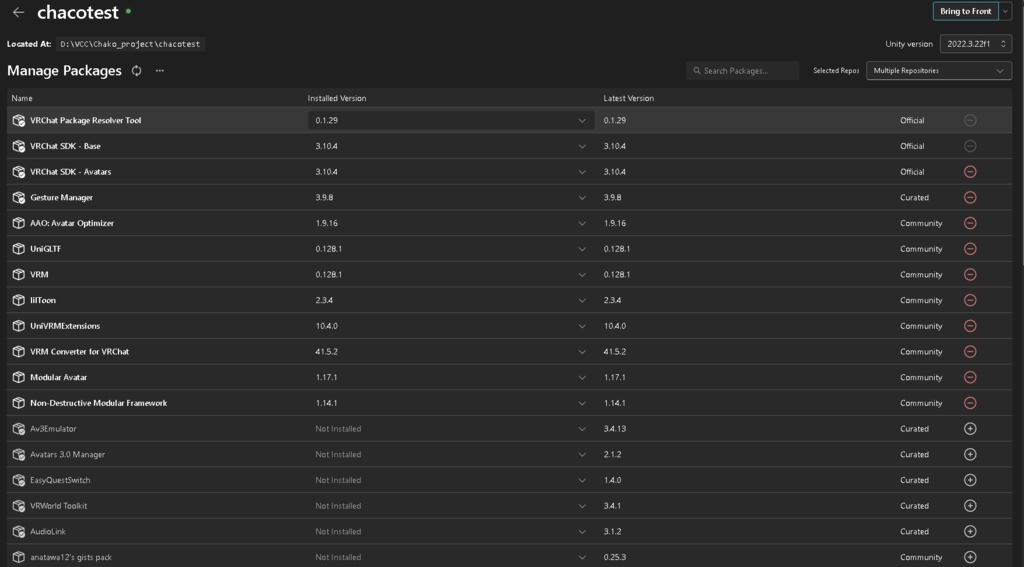This screenshot has height=567, width=1024.
Task: Add the Avatars 3.0 Manager package
Action: click(970, 454)
